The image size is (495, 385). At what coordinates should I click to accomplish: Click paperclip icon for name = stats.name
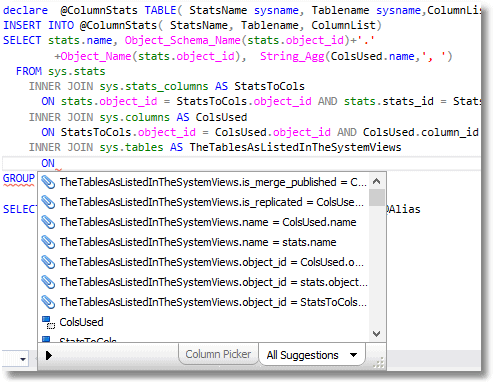click(x=48, y=242)
